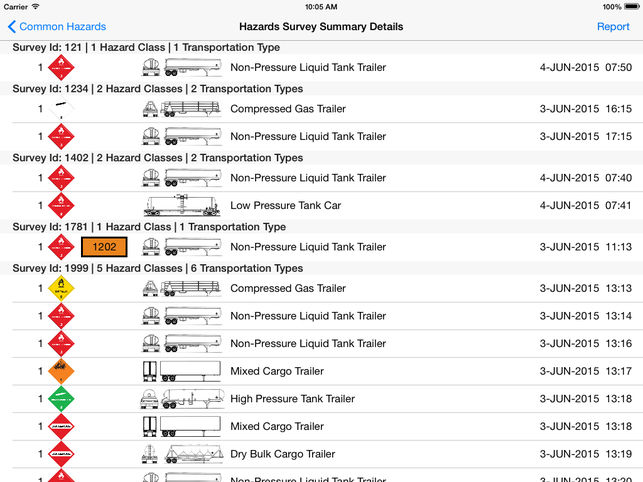
Task: Click the green hazard placard icon
Action: point(62,399)
